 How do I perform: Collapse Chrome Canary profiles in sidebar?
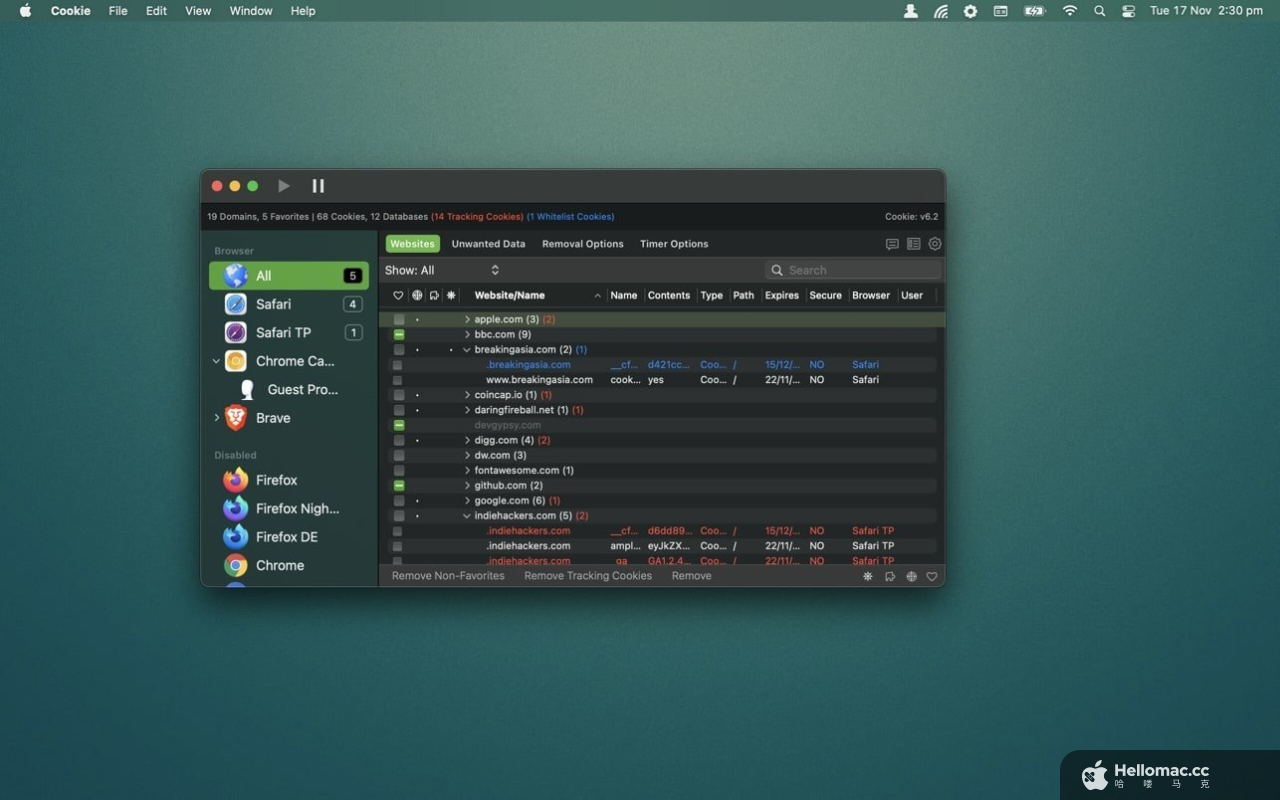(x=216, y=361)
